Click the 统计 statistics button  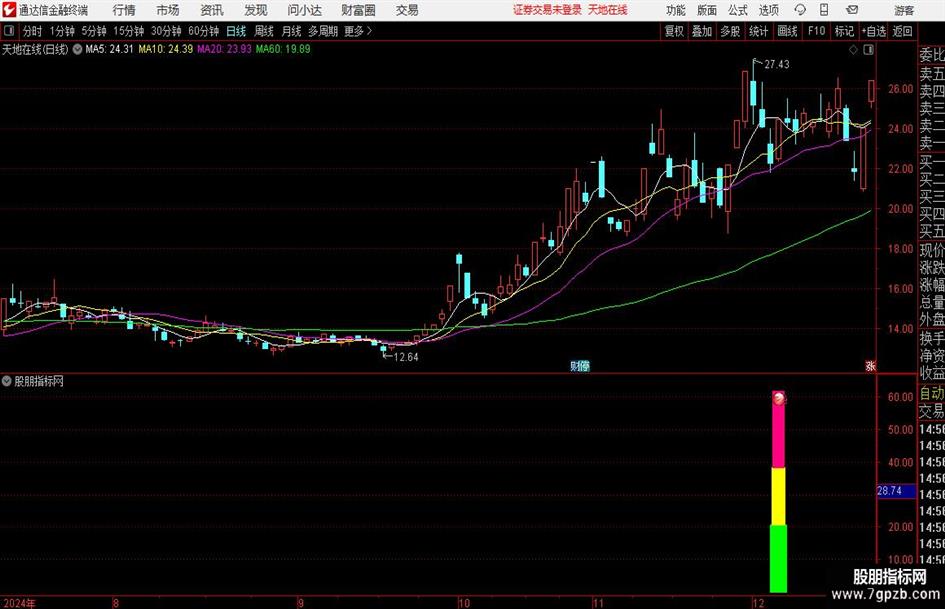click(x=758, y=31)
